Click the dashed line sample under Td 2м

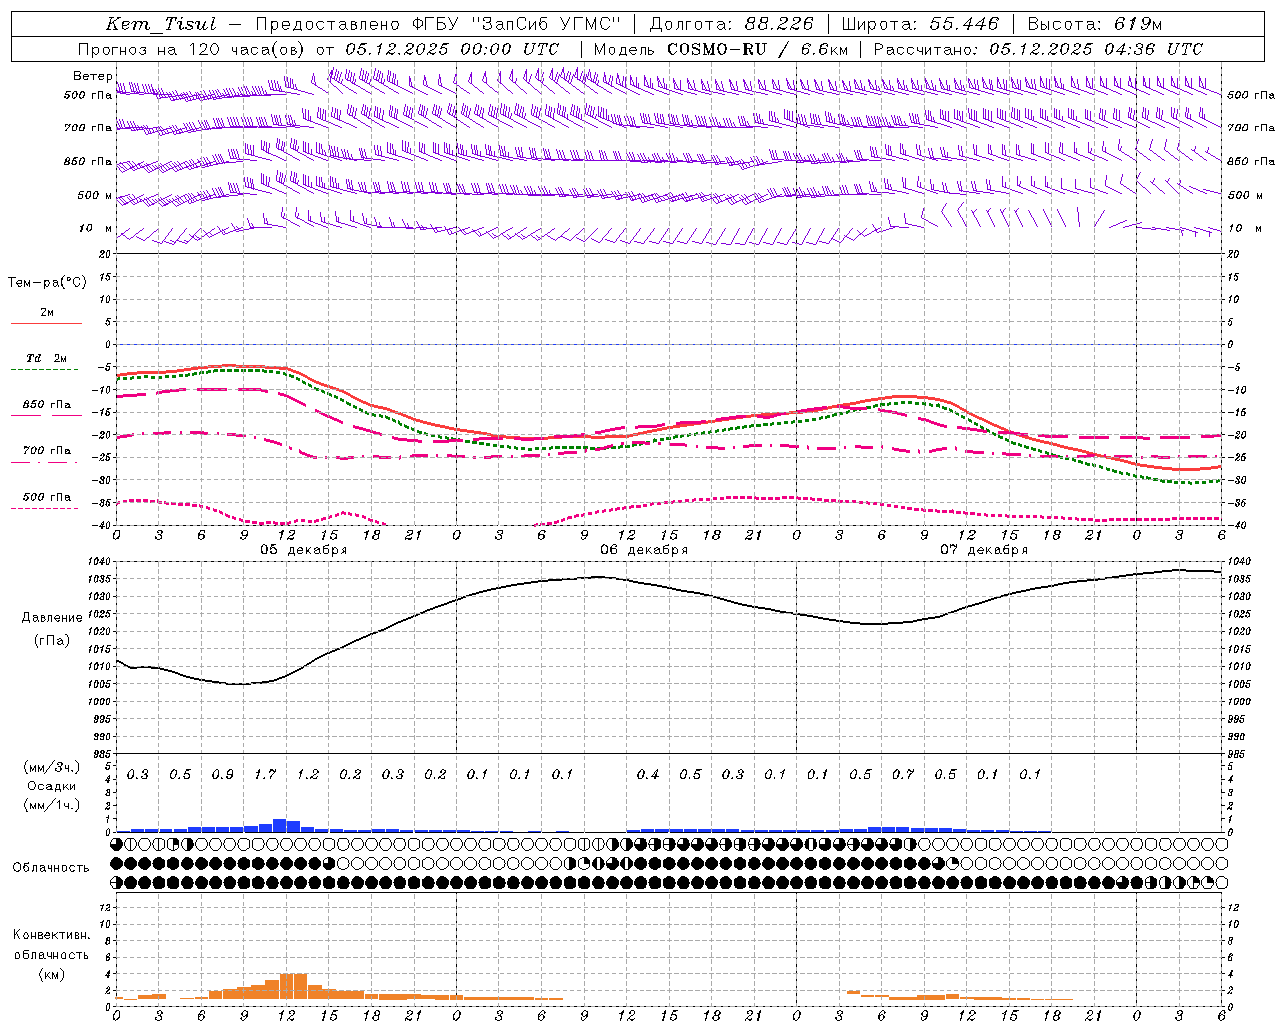pos(45,370)
